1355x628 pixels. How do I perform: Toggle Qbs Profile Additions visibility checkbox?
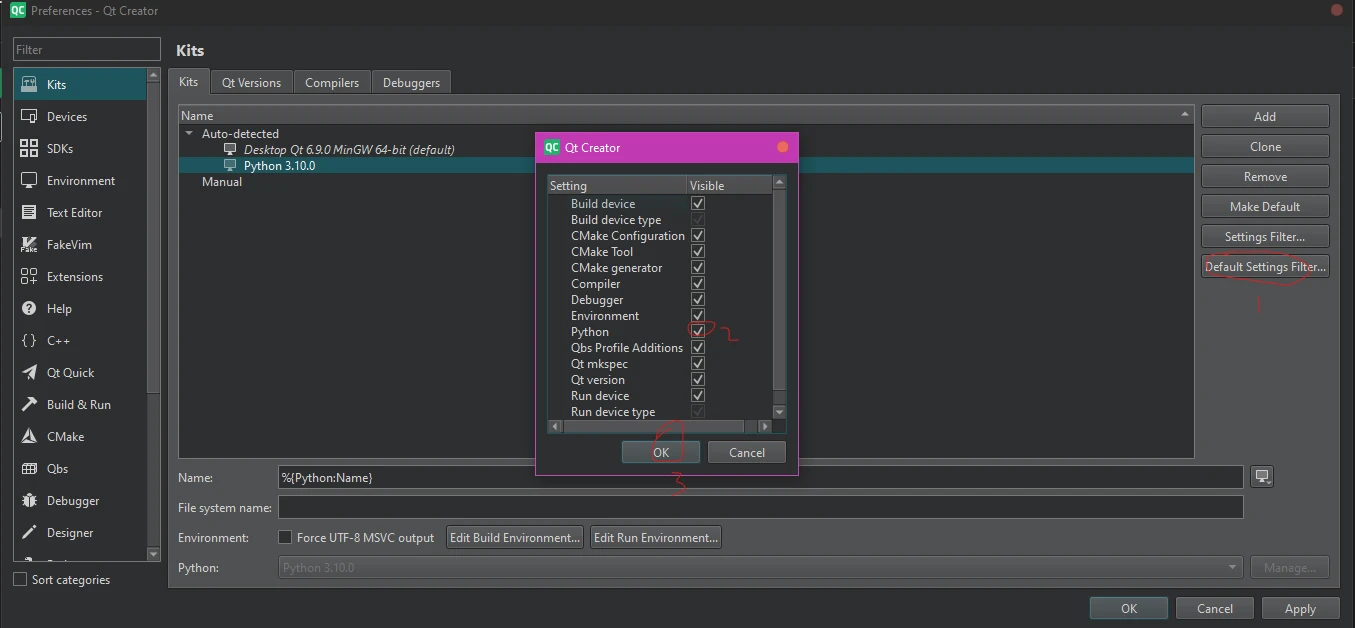[698, 348]
